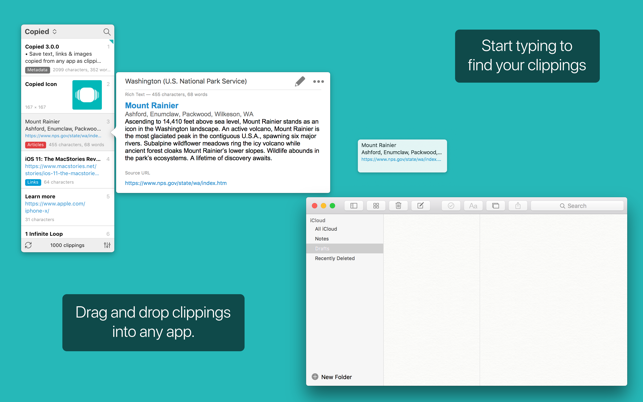Click the New Folder button in Notes

[x=332, y=377]
